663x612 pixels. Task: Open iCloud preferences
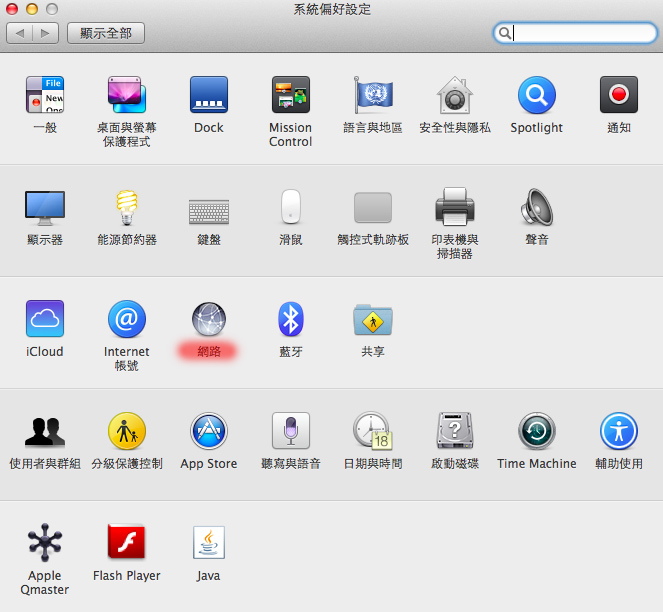[45, 320]
